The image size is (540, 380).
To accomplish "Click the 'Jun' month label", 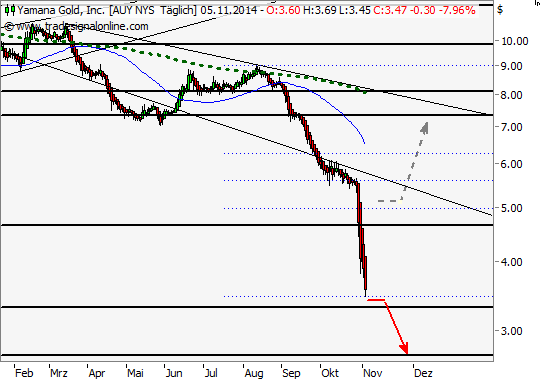I will [x=174, y=373].
